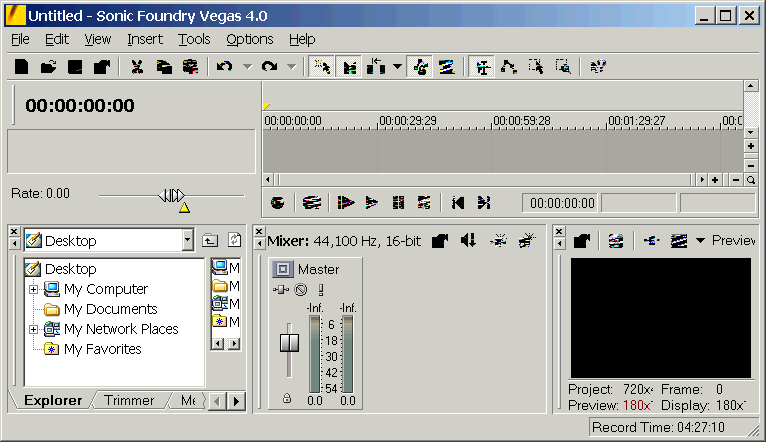Switch to the Trimmer tab
766x442 pixels.
tap(129, 400)
